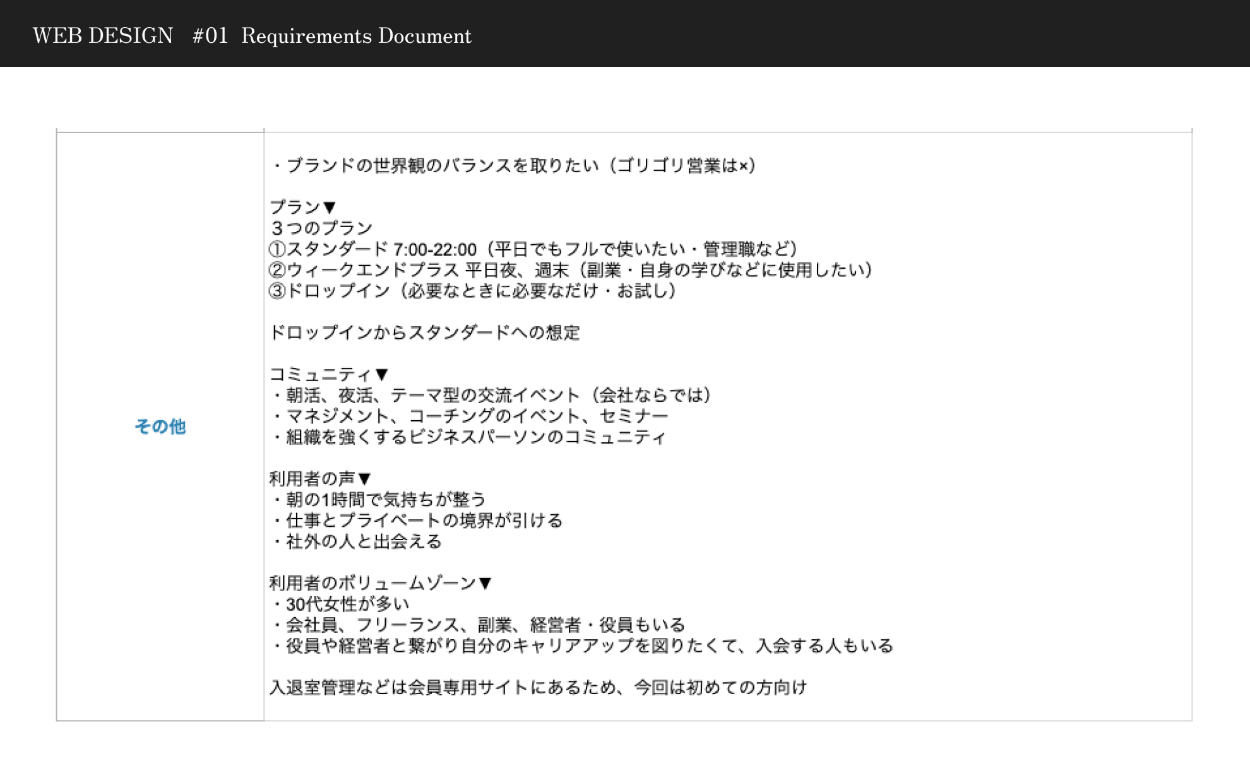Click the プラン▼ heading
The height and width of the screenshot is (771, 1250).
[x=303, y=207]
